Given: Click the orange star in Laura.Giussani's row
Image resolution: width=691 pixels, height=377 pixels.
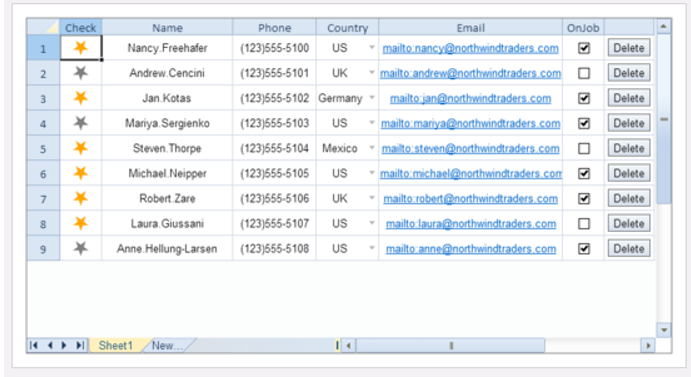Looking at the screenshot, I should point(81,224).
